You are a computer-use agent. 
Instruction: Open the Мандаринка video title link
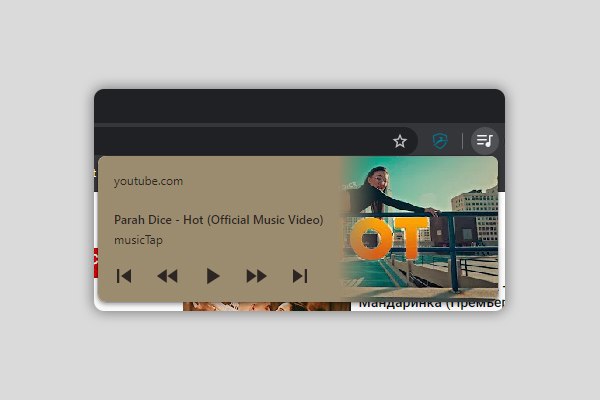pos(431,304)
